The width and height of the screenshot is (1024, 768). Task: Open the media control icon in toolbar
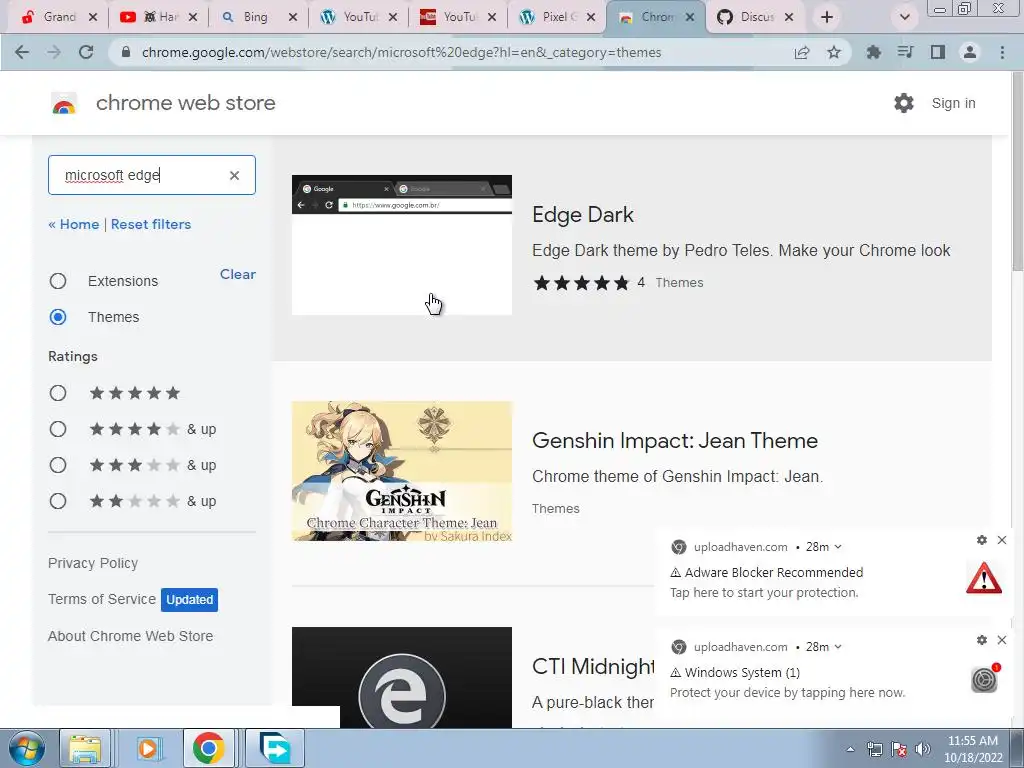(905, 52)
